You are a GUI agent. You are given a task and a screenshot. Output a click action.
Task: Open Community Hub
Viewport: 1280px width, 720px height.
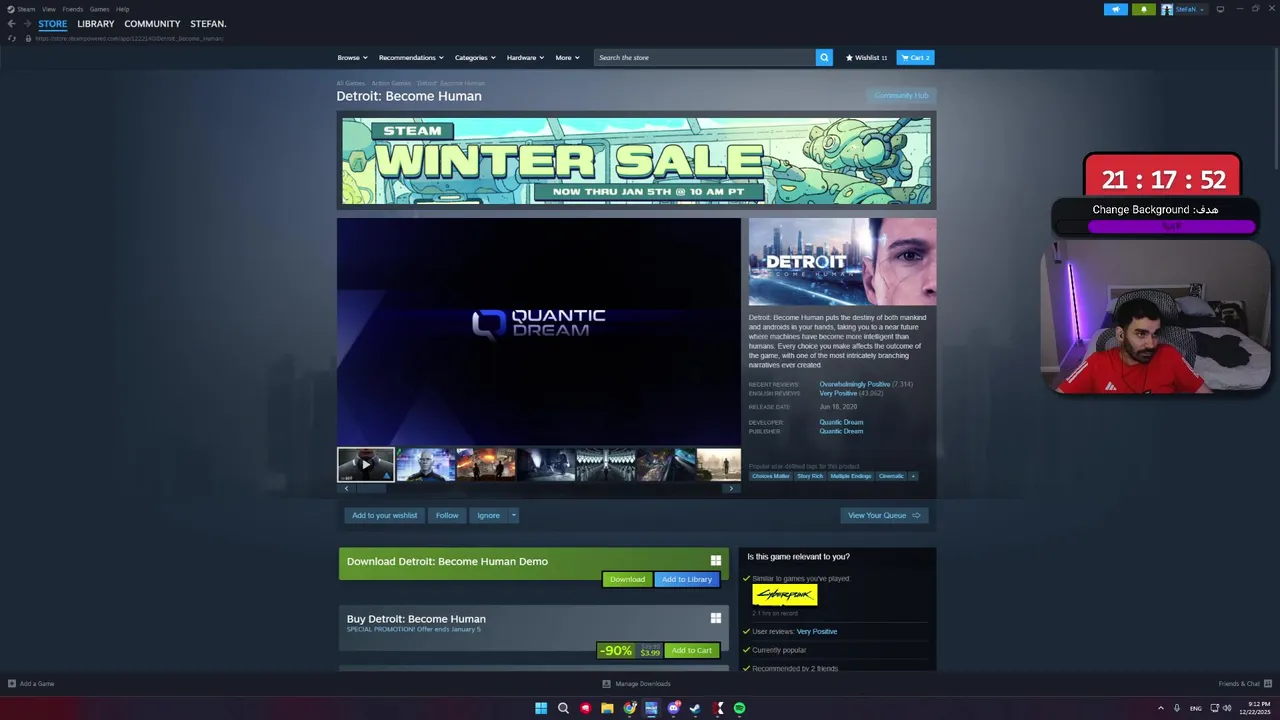901,95
